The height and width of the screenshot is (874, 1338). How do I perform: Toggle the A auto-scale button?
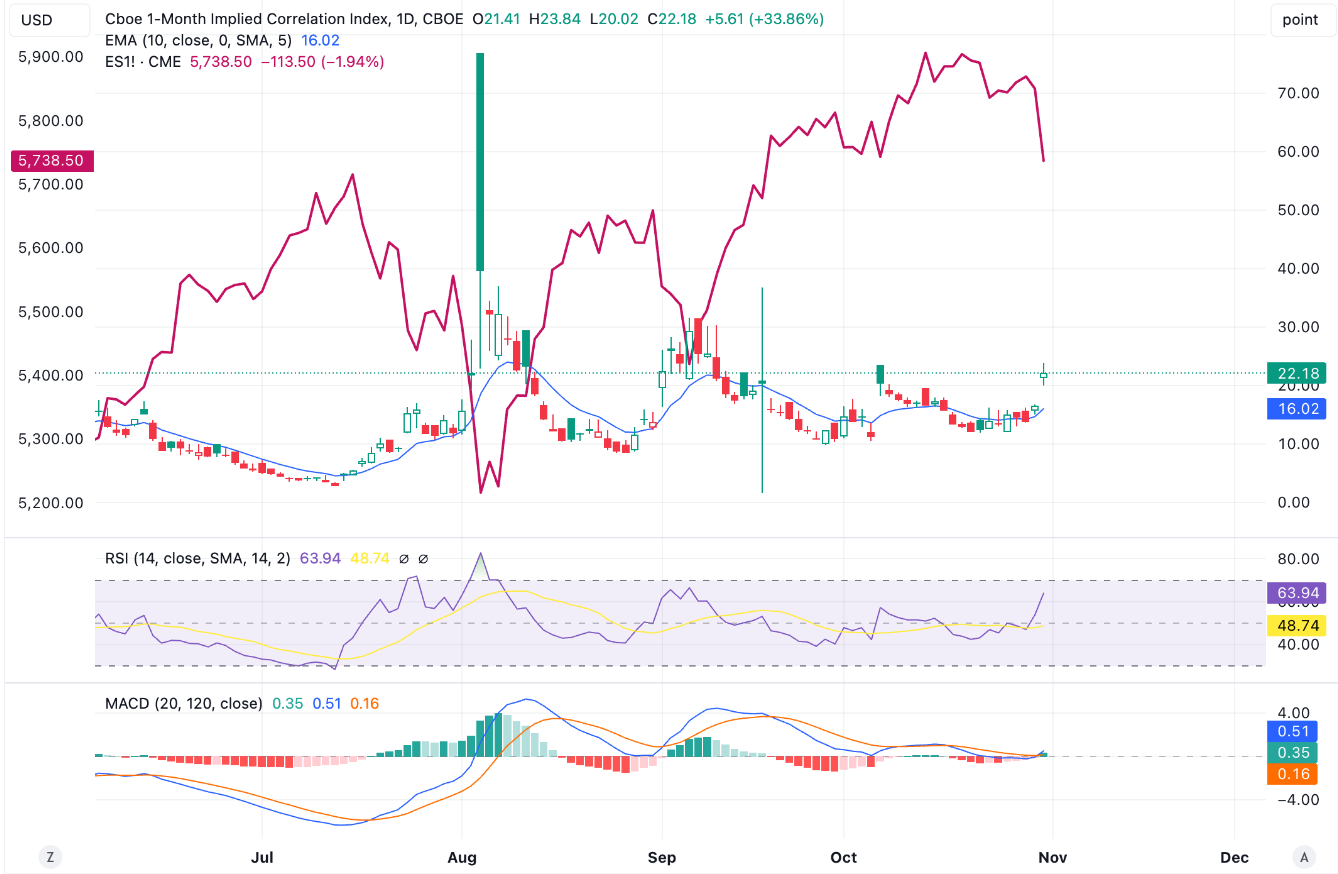[1303, 856]
